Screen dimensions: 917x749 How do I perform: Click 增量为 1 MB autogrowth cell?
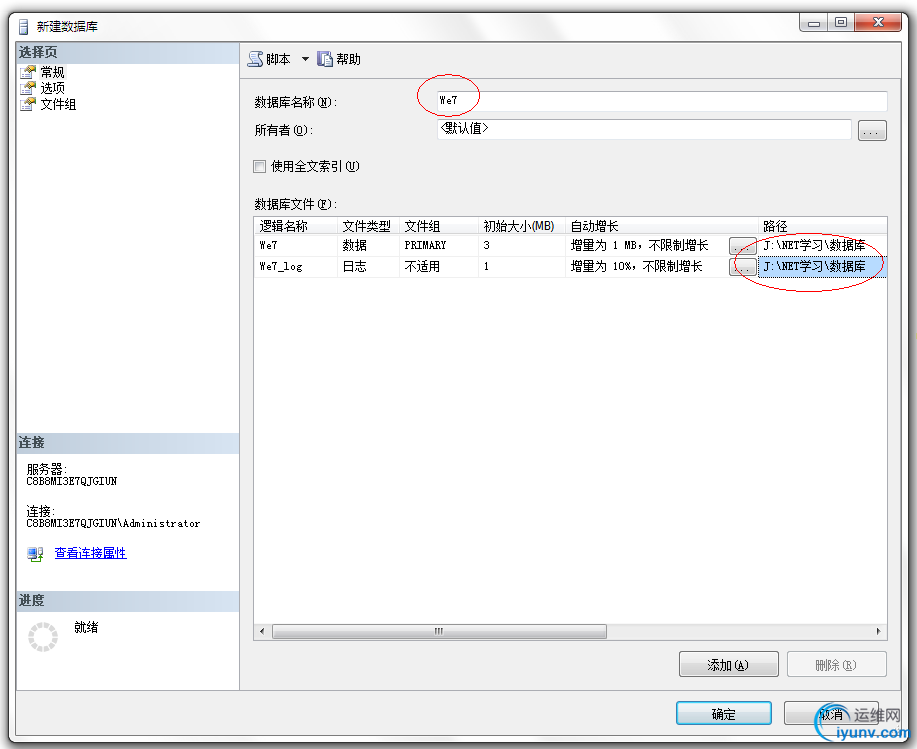coord(647,246)
